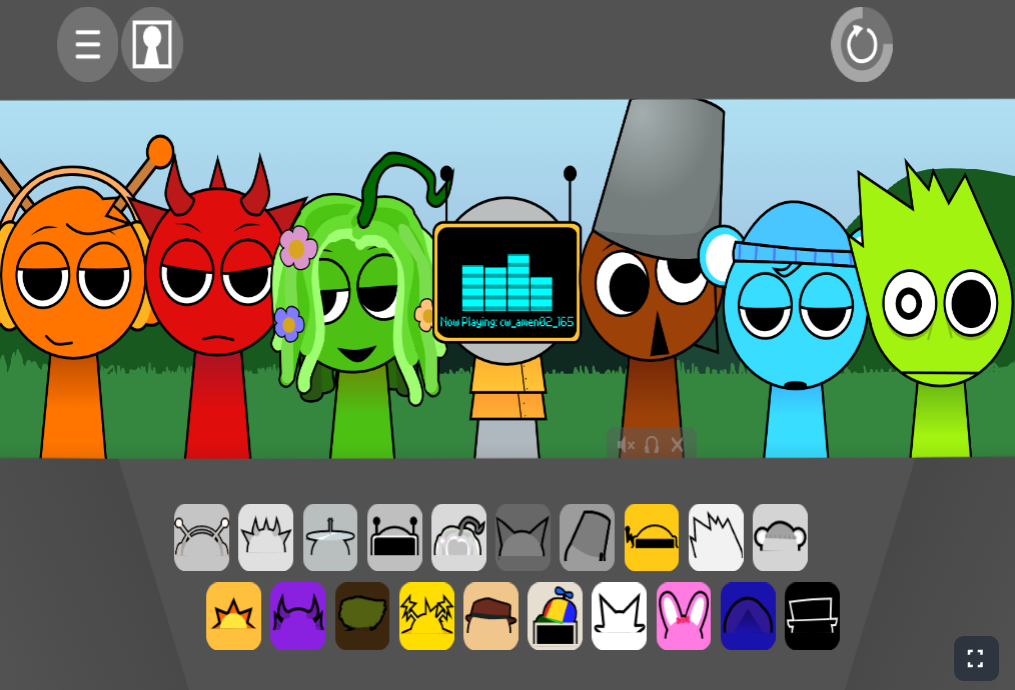1015x690 pixels.
Task: Select the greyed vine-and-pumpkin icon
Action: tap(459, 537)
